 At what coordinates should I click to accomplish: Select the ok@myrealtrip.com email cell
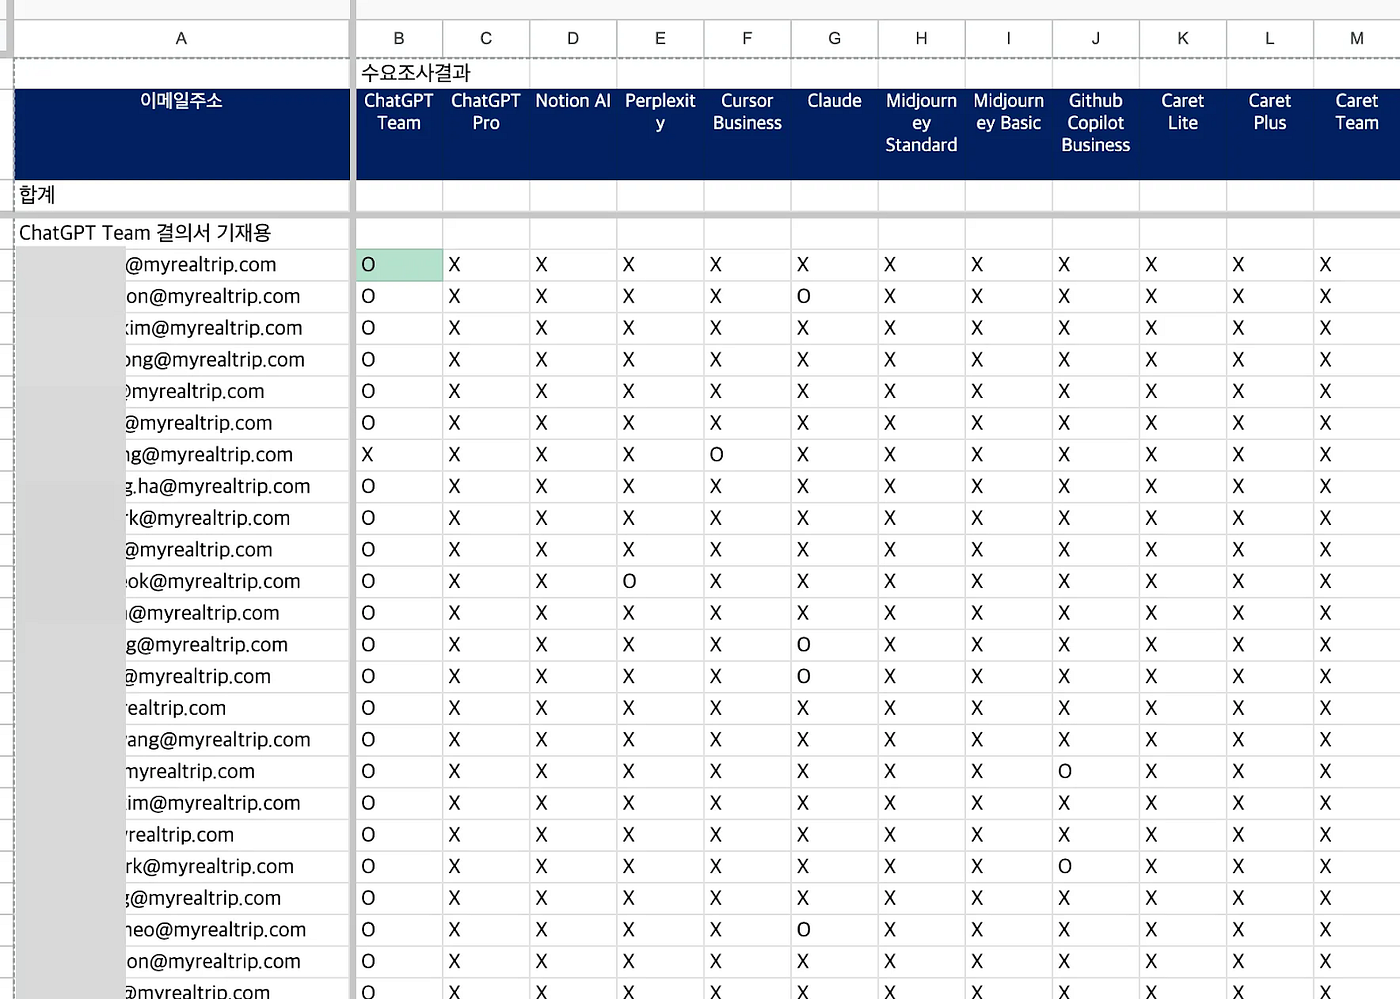click(x=181, y=582)
